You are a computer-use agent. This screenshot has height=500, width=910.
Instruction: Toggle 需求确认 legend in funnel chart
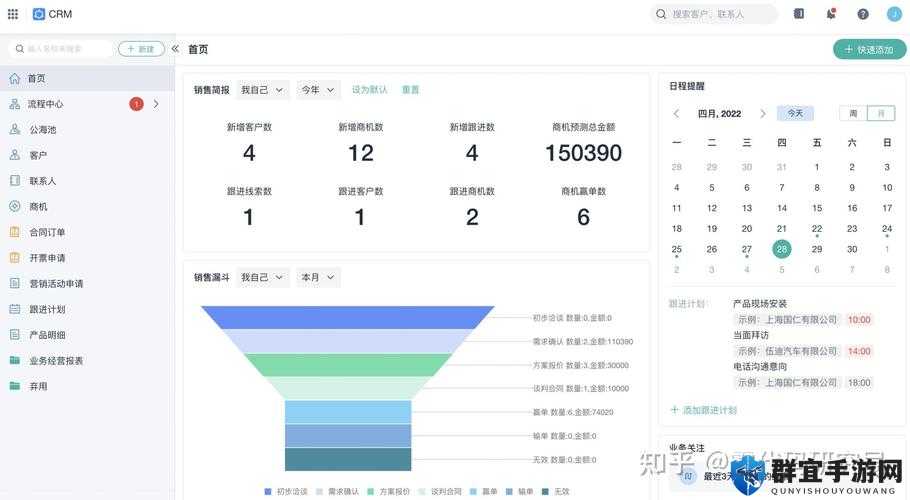tap(337, 491)
